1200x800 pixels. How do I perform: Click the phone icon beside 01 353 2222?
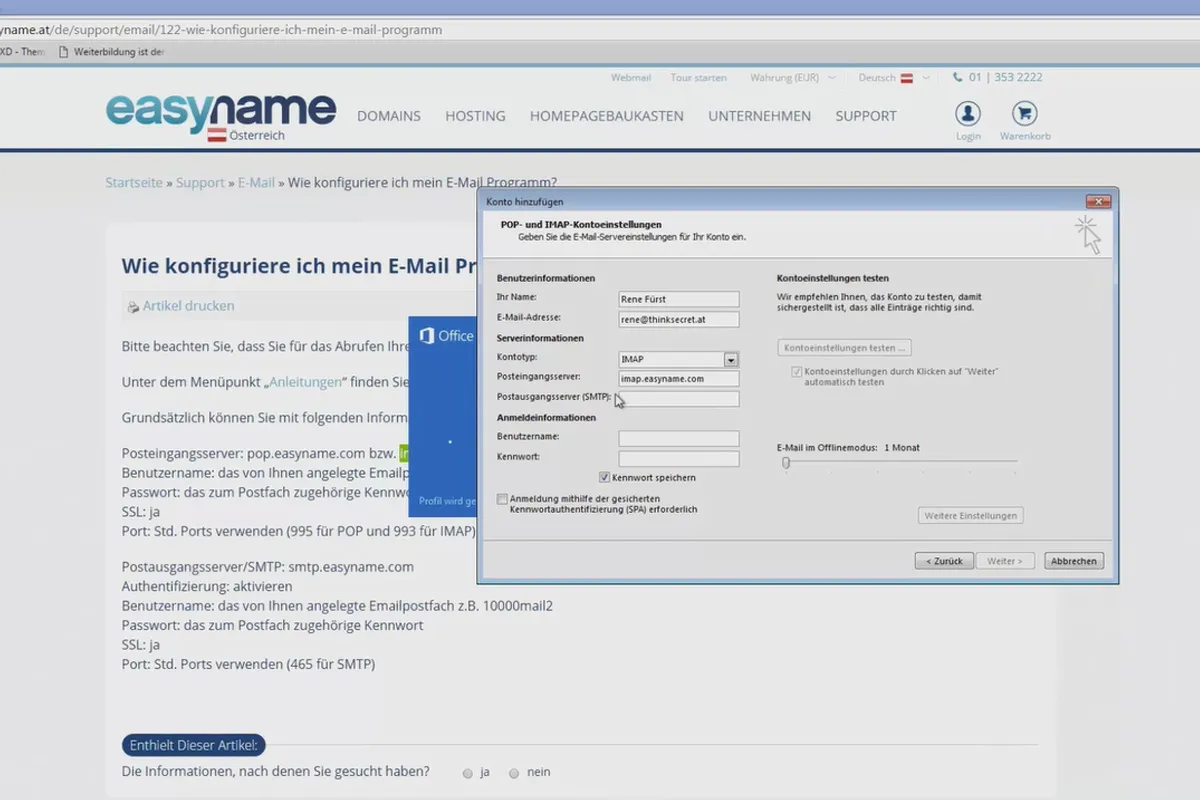point(958,77)
